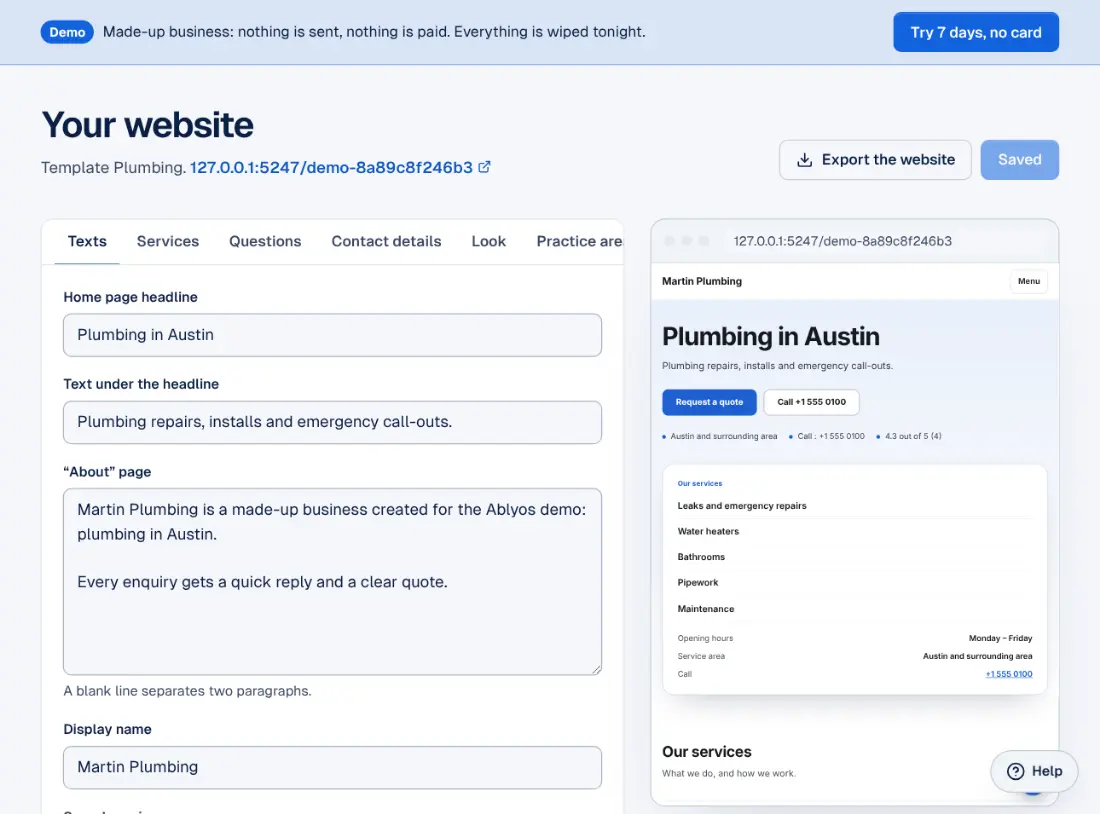
Task: Click Request a quote in preview
Action: [709, 402]
